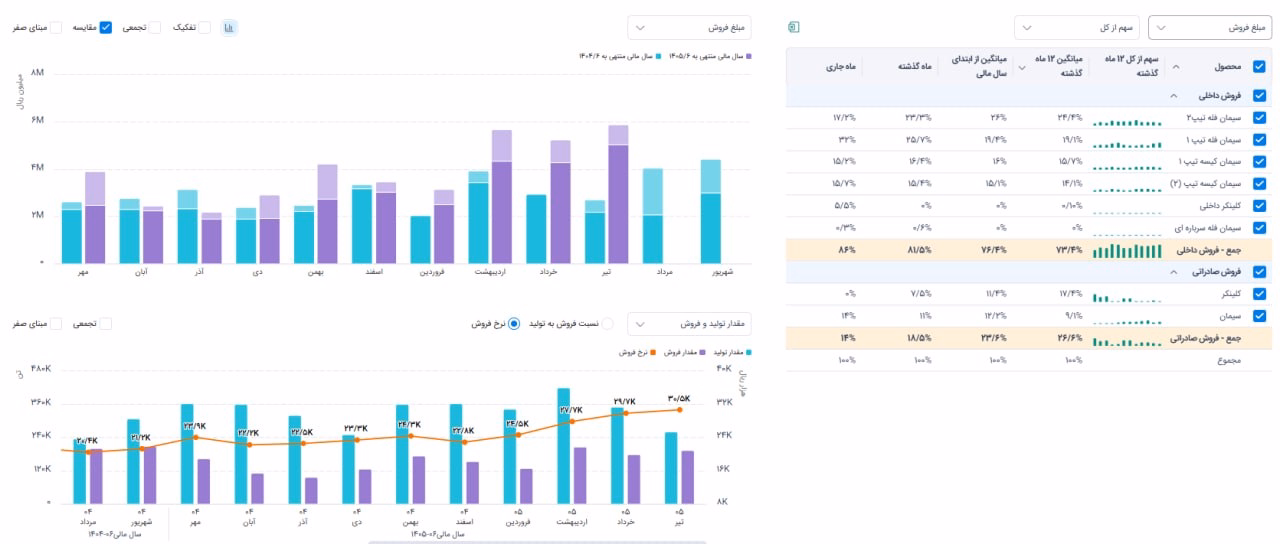Viewport: 1280px width, 544px height.
Task: Click the bar chart type icon
Action: [x=229, y=28]
